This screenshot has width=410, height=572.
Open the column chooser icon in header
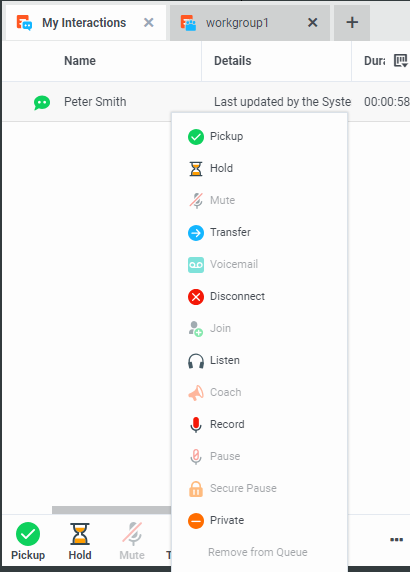[401, 61]
